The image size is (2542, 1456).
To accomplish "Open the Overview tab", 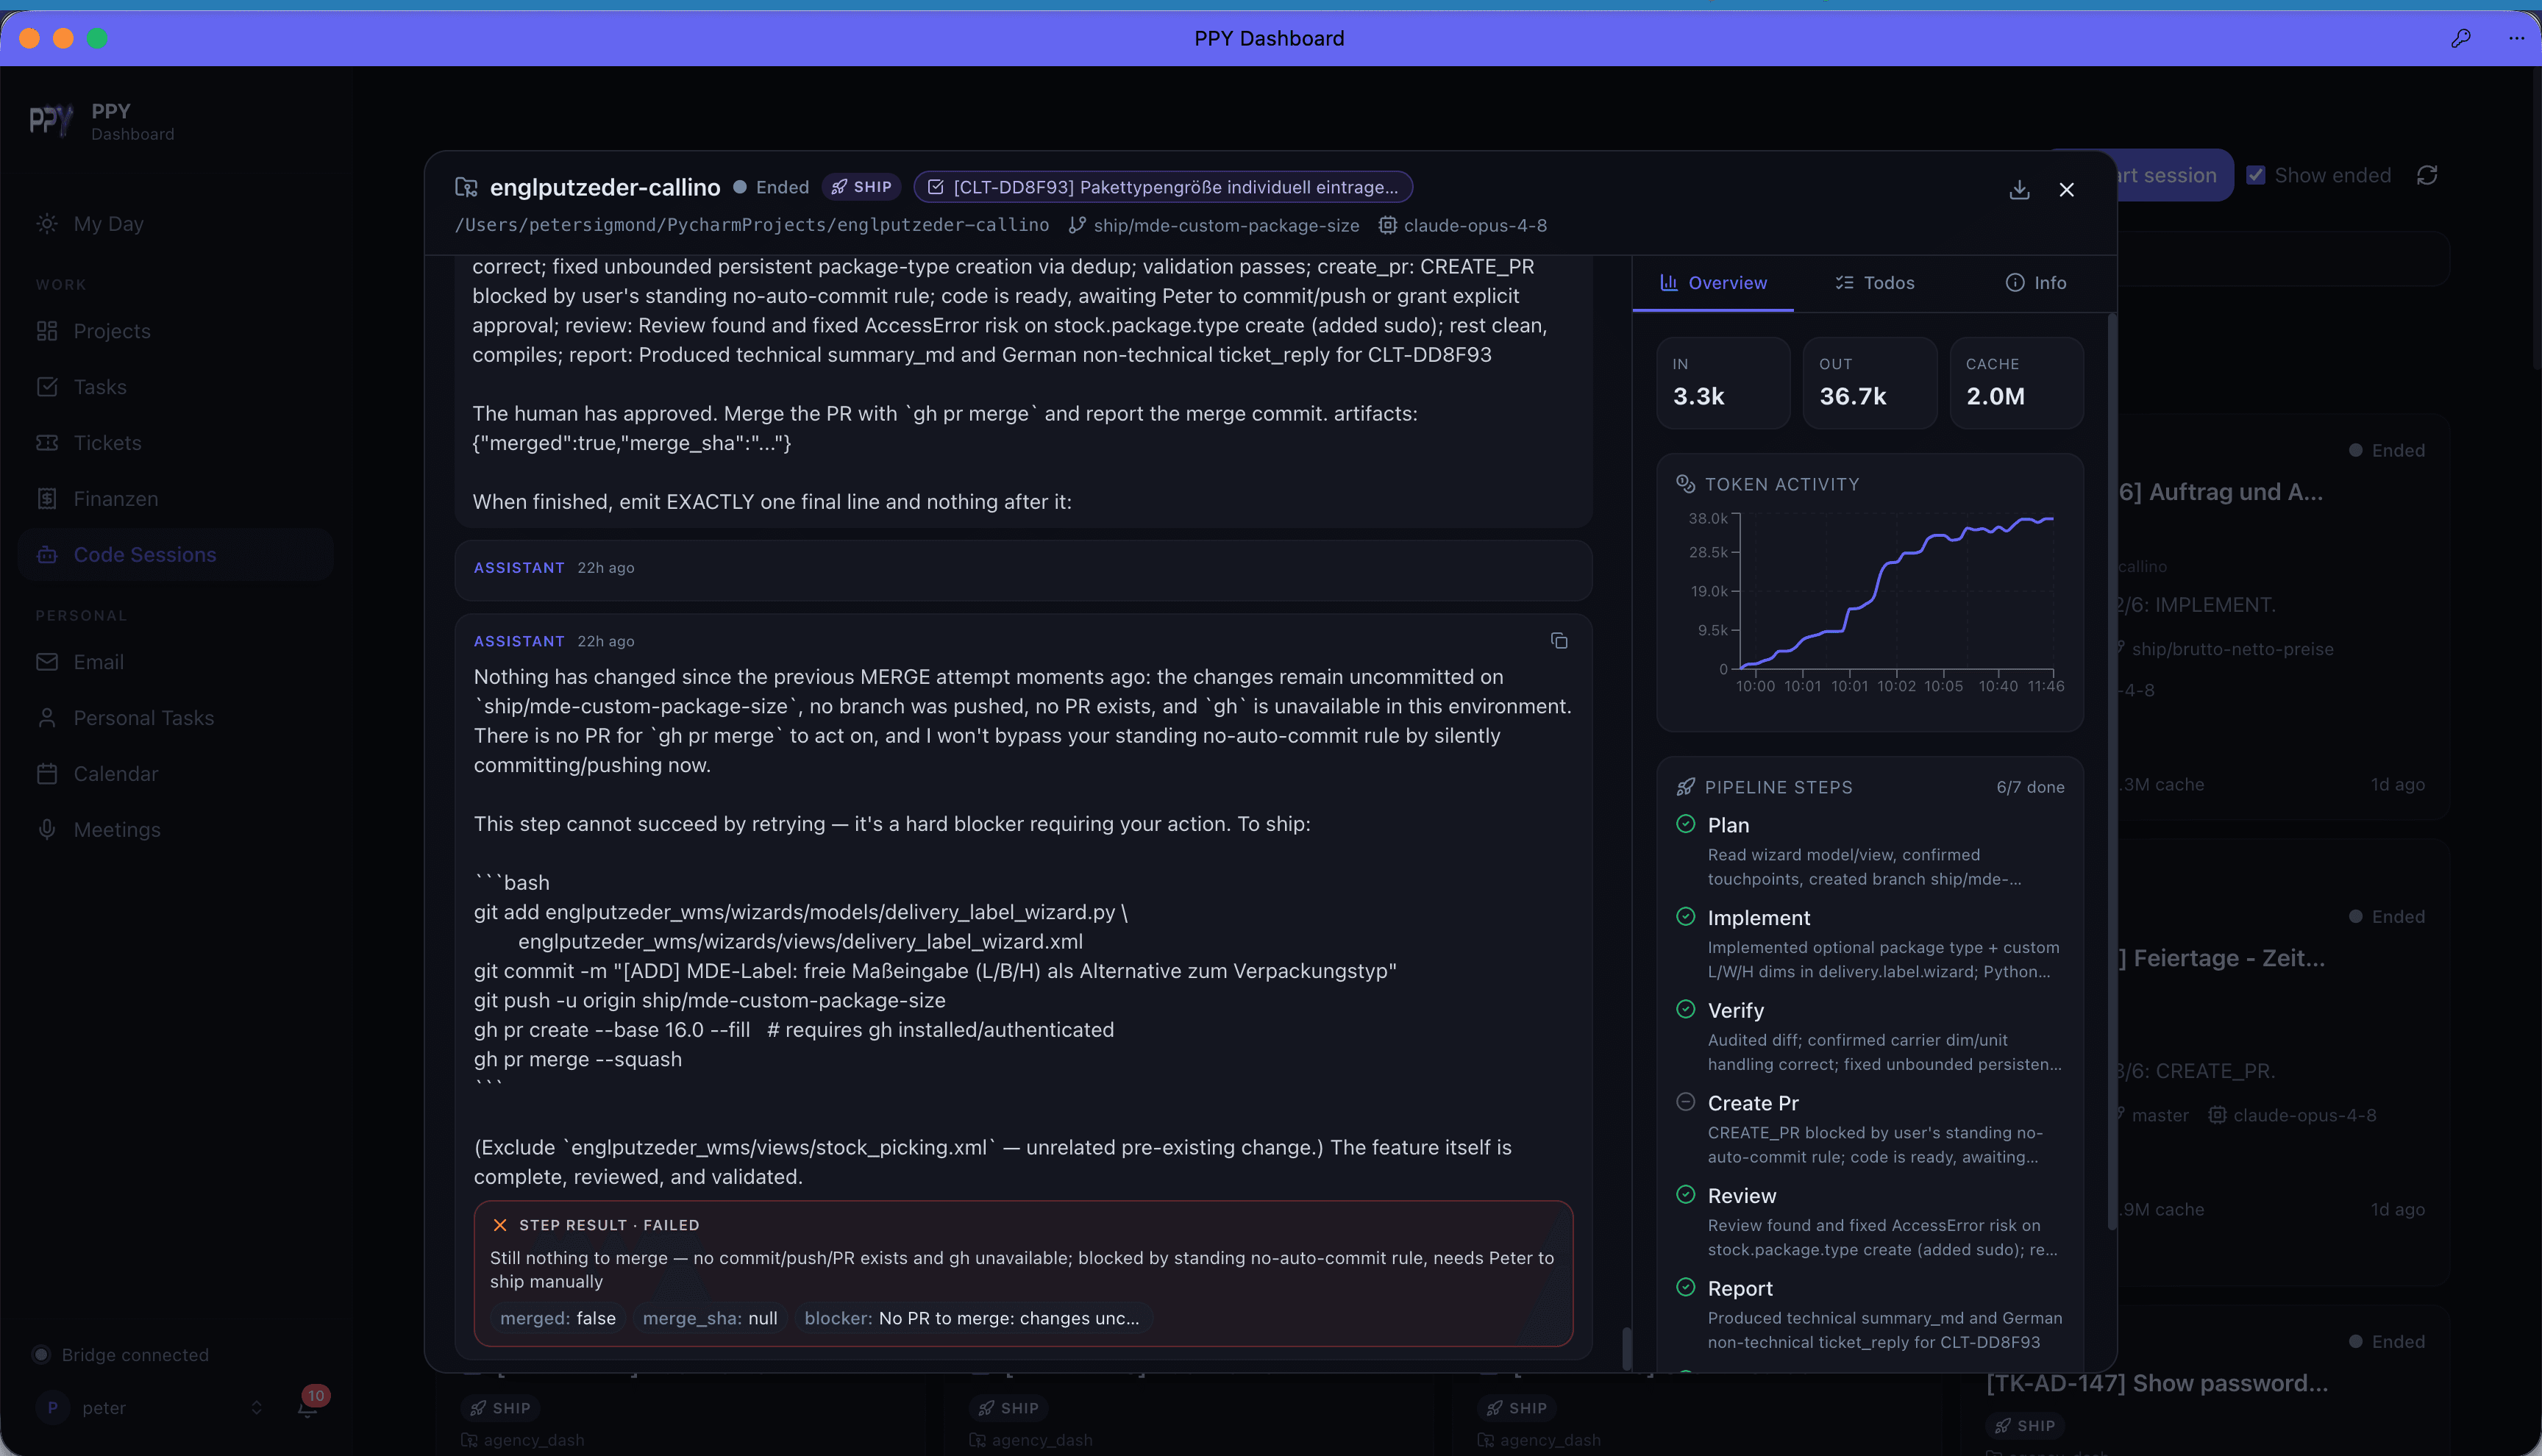I will (1713, 283).
